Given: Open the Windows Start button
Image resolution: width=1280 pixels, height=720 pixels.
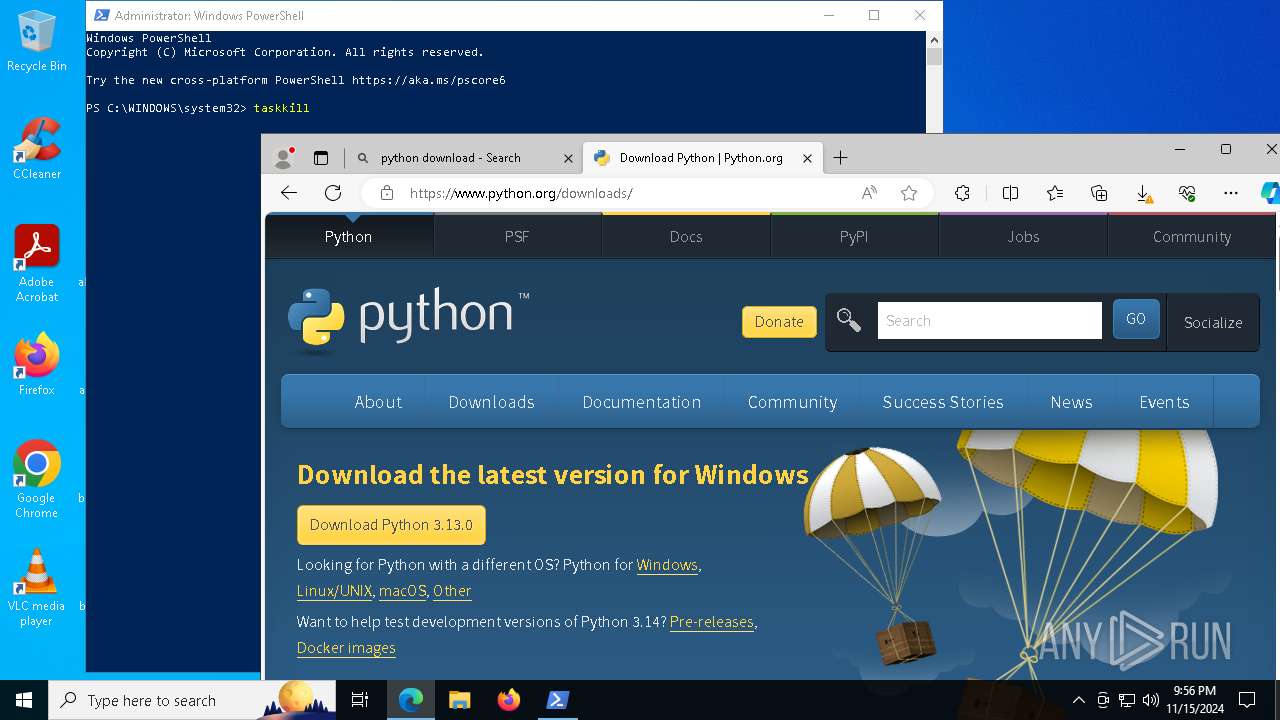Looking at the screenshot, I should click(24, 700).
